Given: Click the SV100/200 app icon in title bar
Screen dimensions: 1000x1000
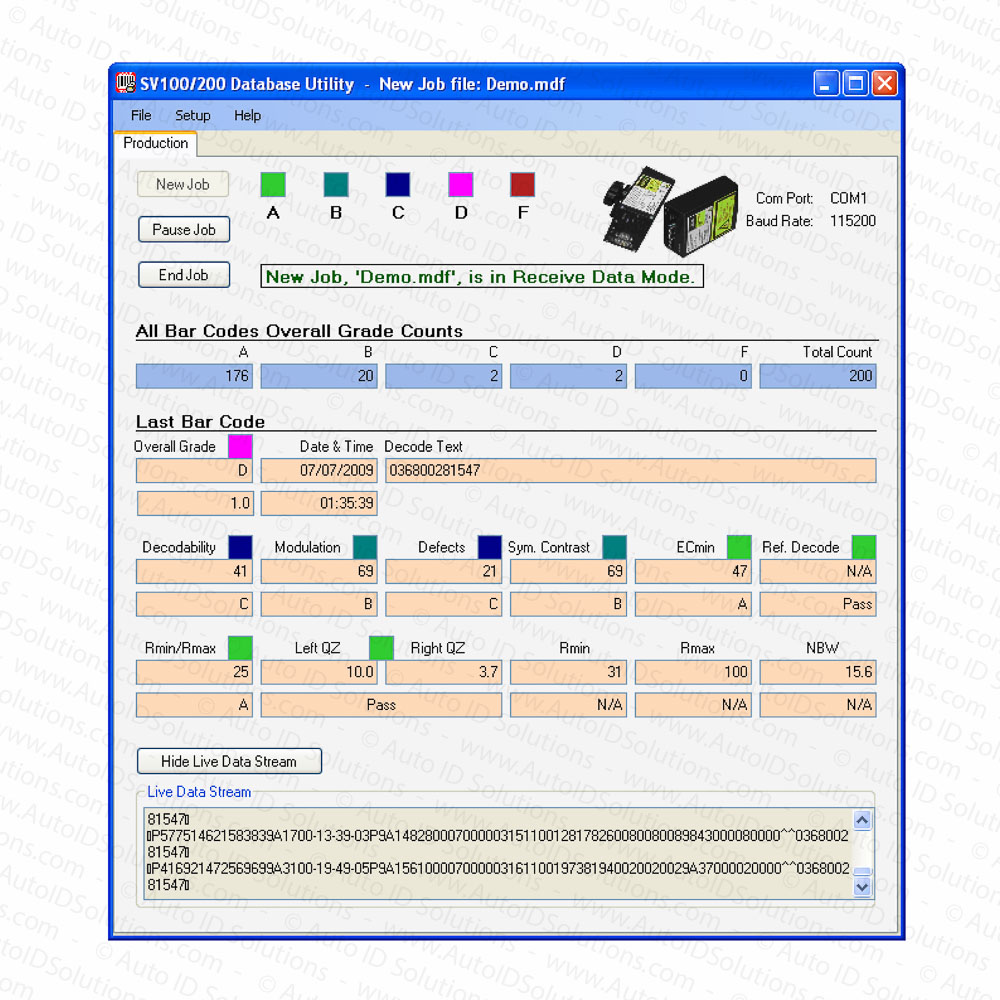Looking at the screenshot, I should [126, 83].
